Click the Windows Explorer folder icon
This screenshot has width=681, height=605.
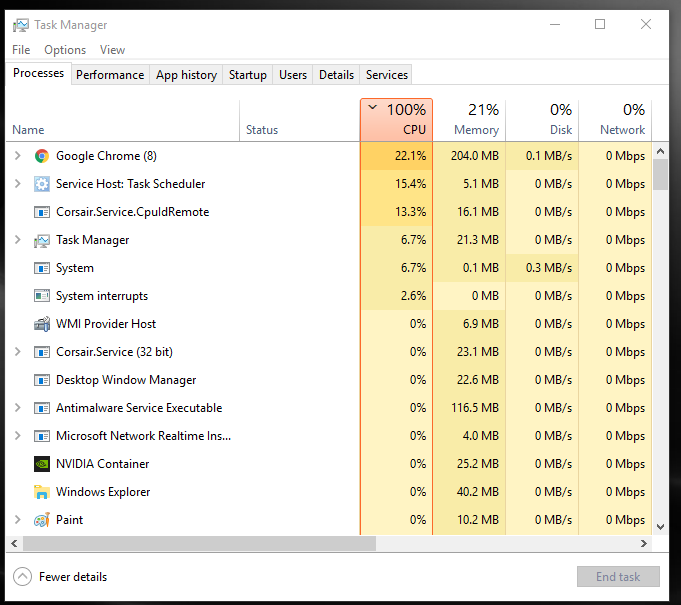(42, 492)
